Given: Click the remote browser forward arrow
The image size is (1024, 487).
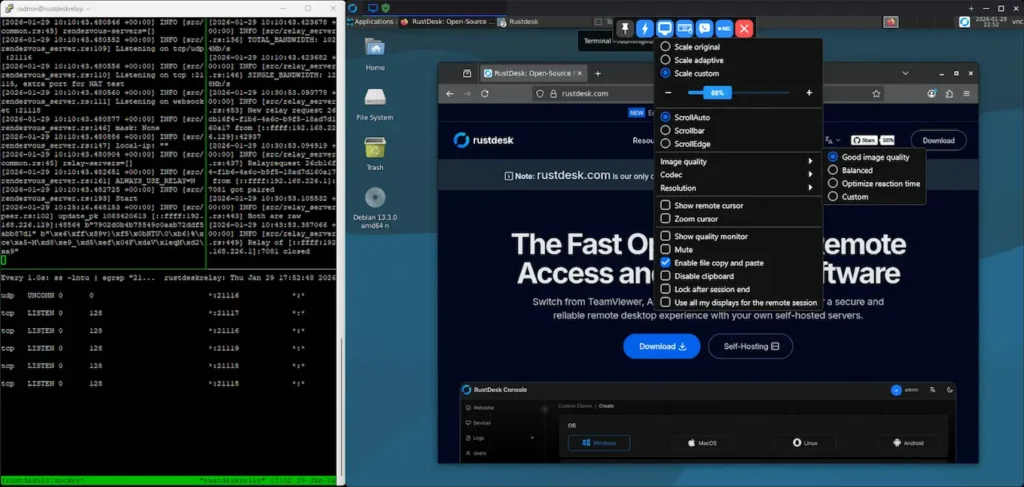Looking at the screenshot, I should pos(467,93).
